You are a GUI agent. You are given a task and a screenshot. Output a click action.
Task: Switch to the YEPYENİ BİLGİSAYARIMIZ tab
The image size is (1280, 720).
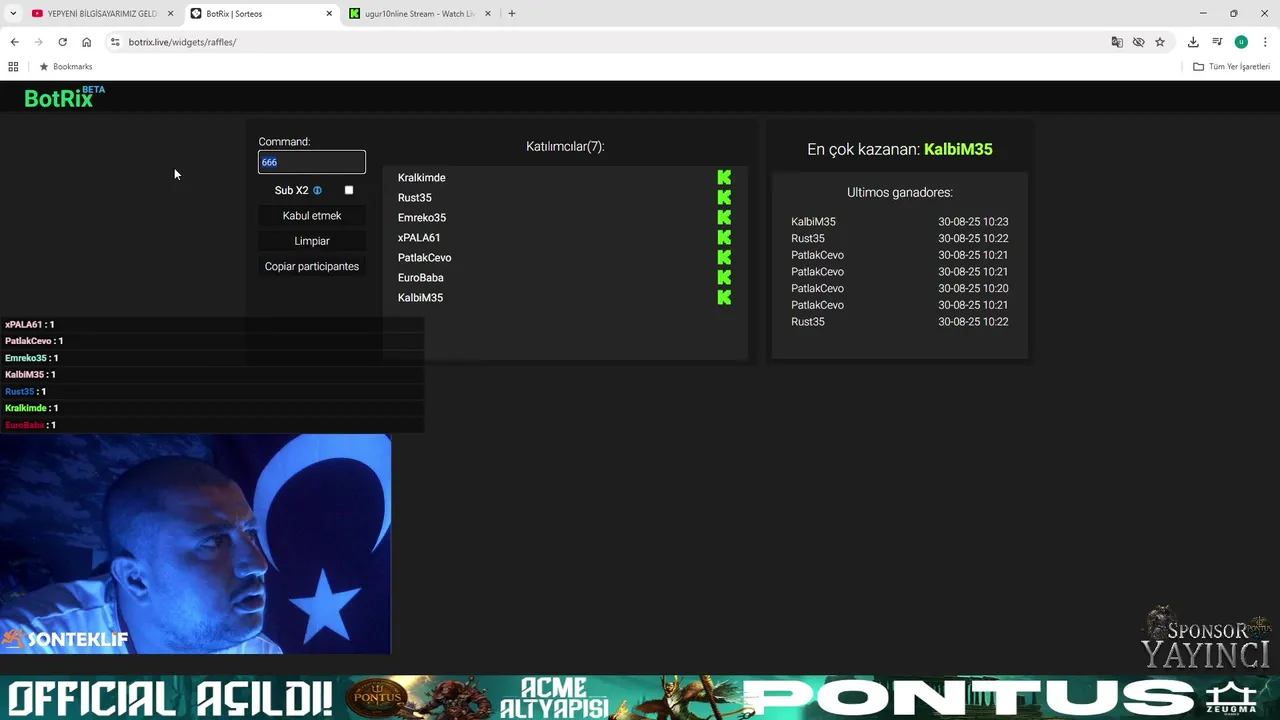102,14
